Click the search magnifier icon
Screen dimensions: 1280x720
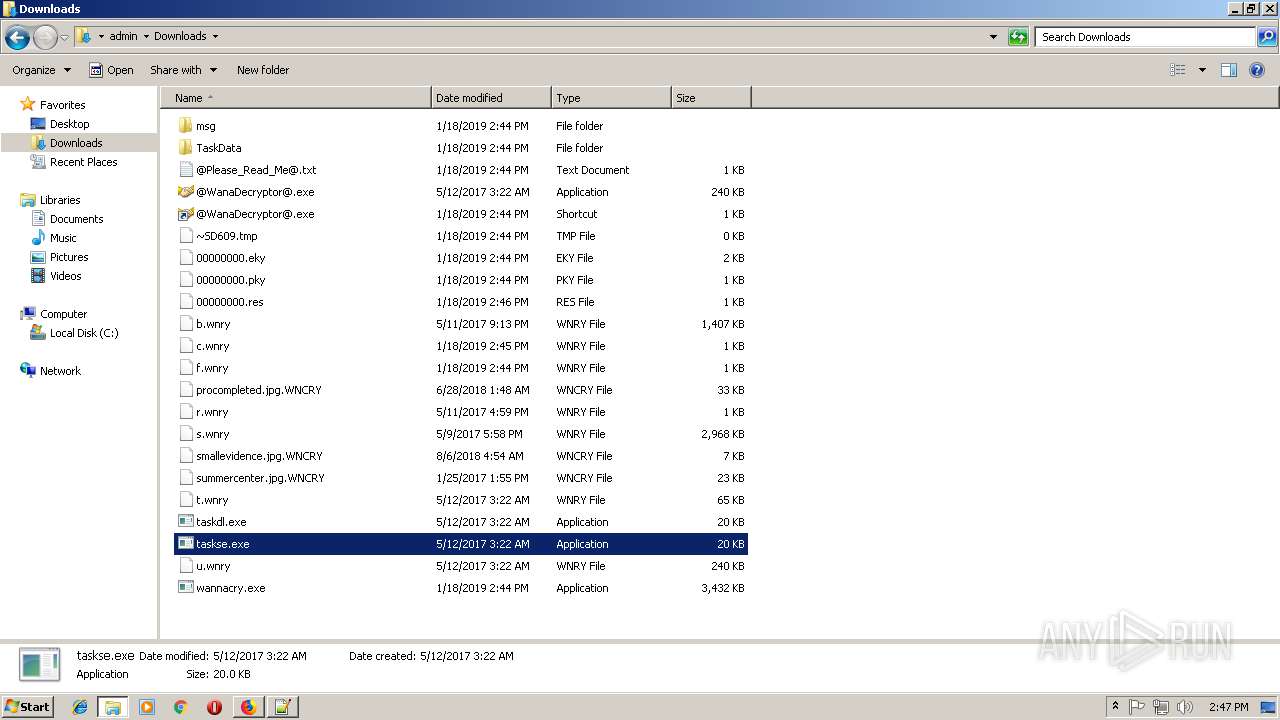point(1267,37)
